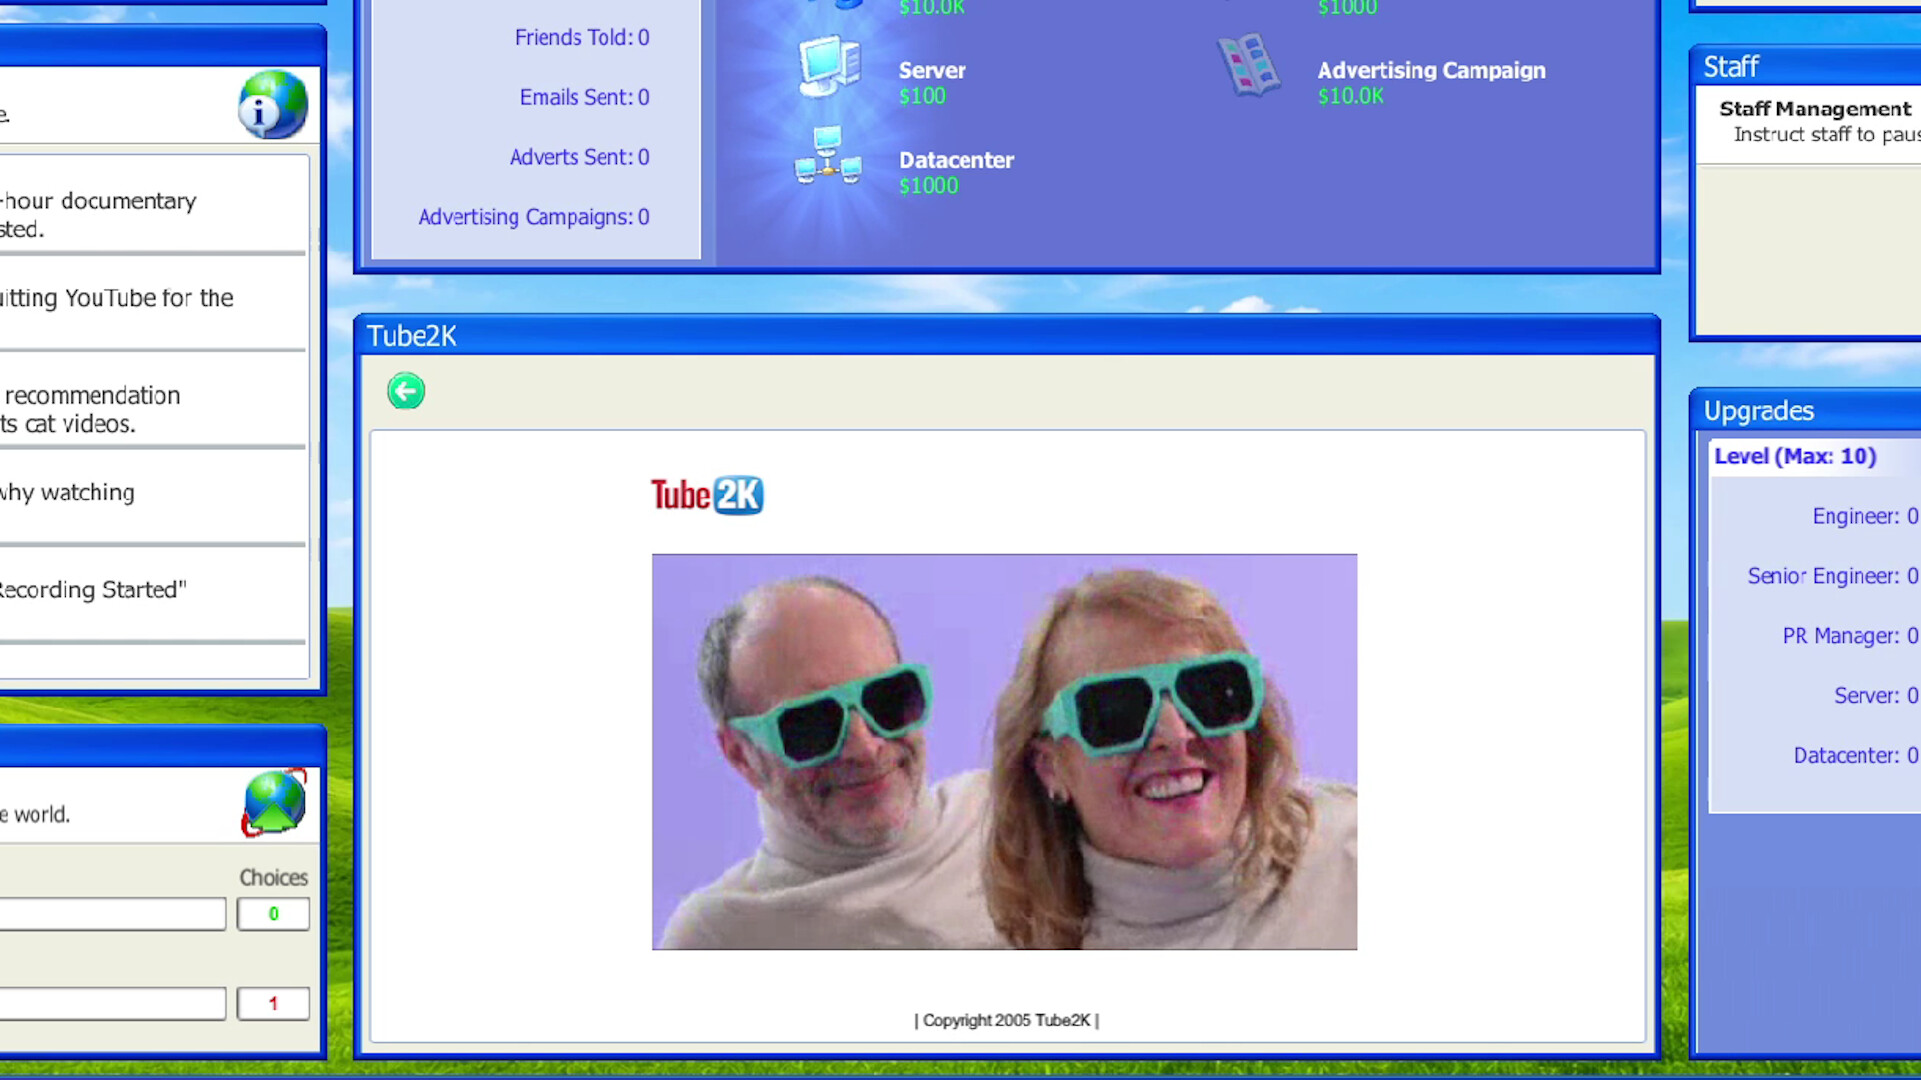Screen dimensions: 1921x1080
Task: Click the Level (Max: 10) header
Action: [1795, 456]
